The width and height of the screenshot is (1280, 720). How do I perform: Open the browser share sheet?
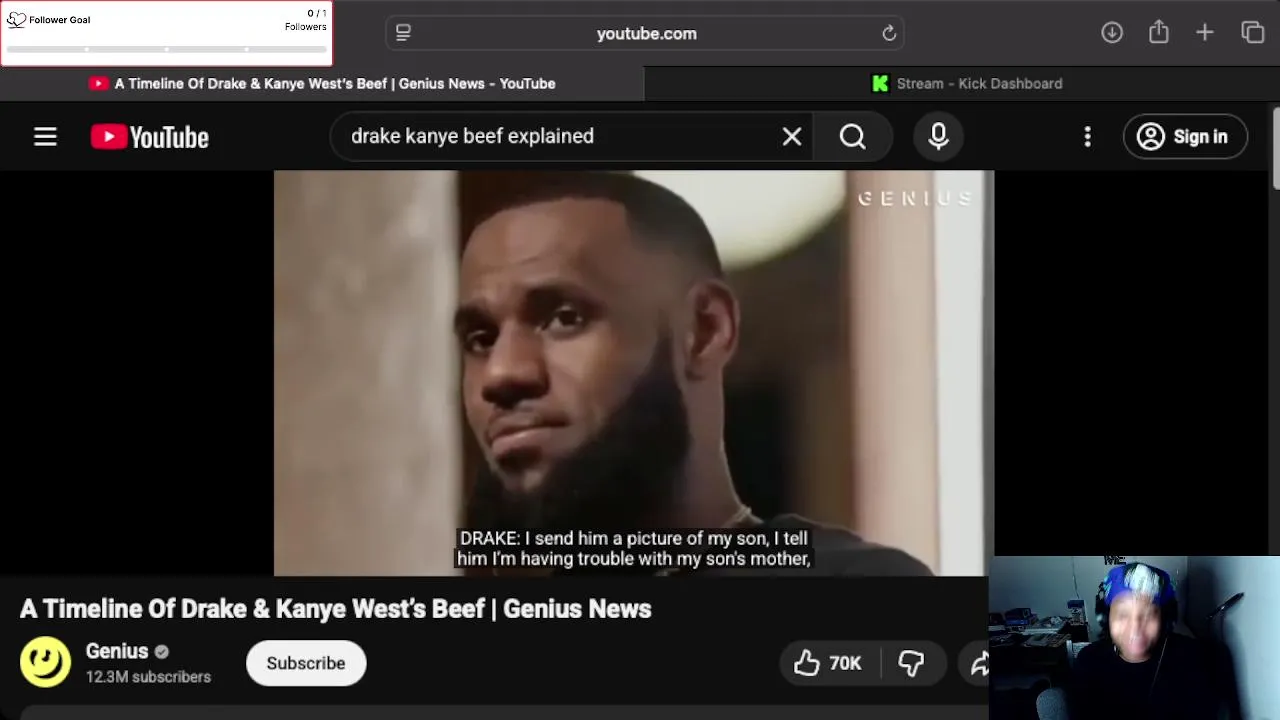pyautogui.click(x=1158, y=32)
